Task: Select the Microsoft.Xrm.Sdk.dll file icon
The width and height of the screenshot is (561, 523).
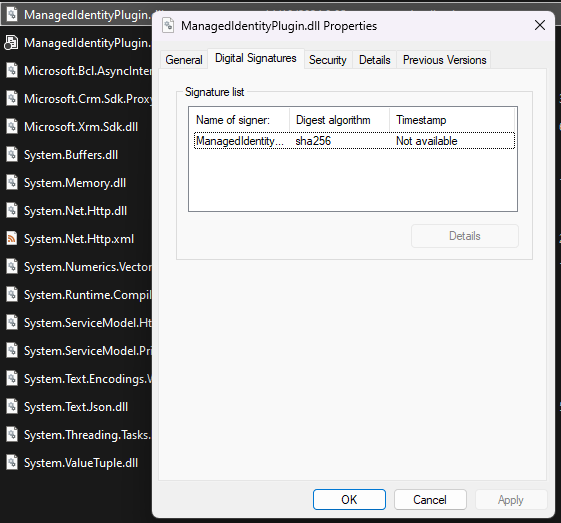Action: tap(12, 127)
